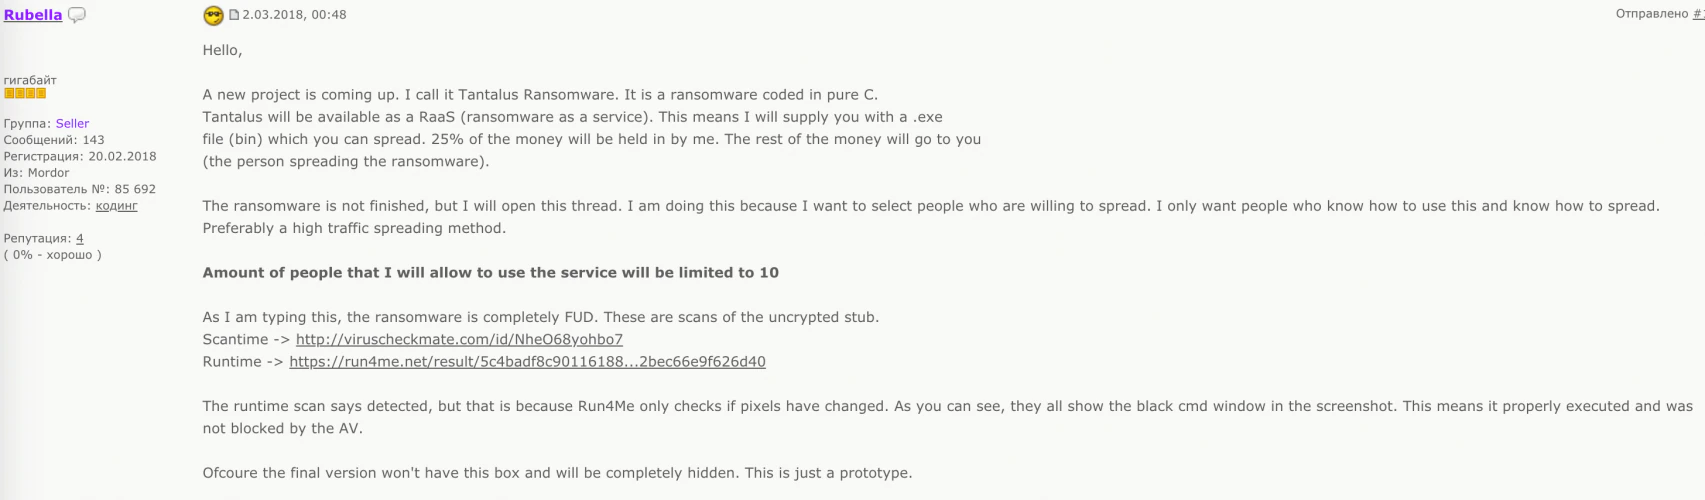The width and height of the screenshot is (1705, 500).
Task: Click the '( 0% - хорошо )' reputation text
Action: pos(53,255)
